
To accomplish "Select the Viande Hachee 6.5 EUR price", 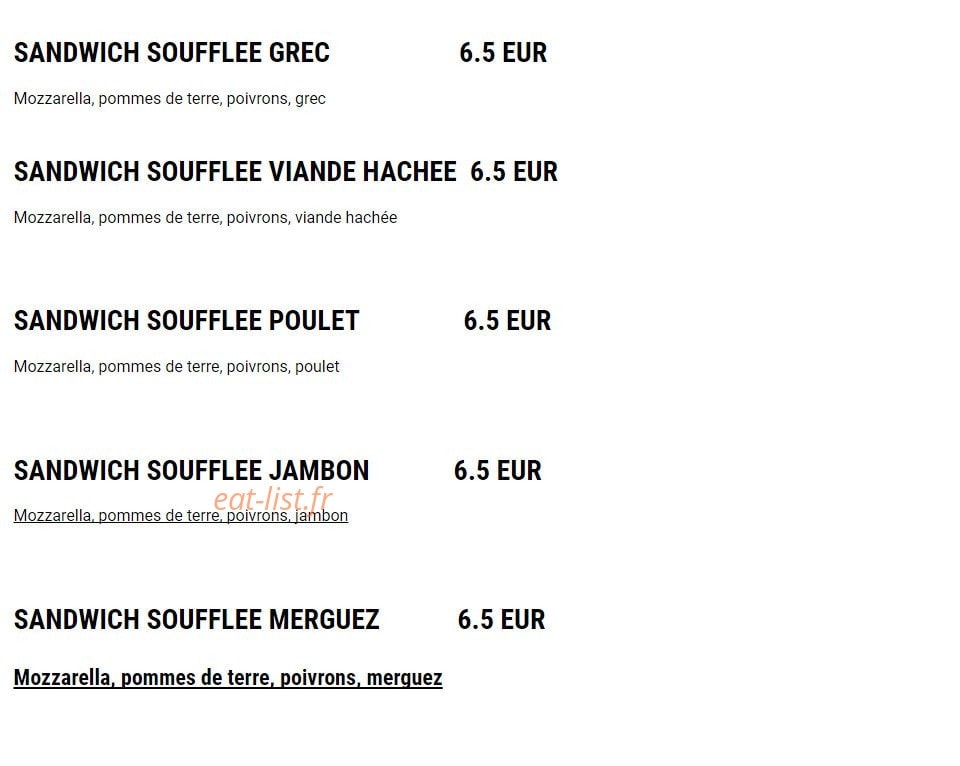I will tap(514, 171).
